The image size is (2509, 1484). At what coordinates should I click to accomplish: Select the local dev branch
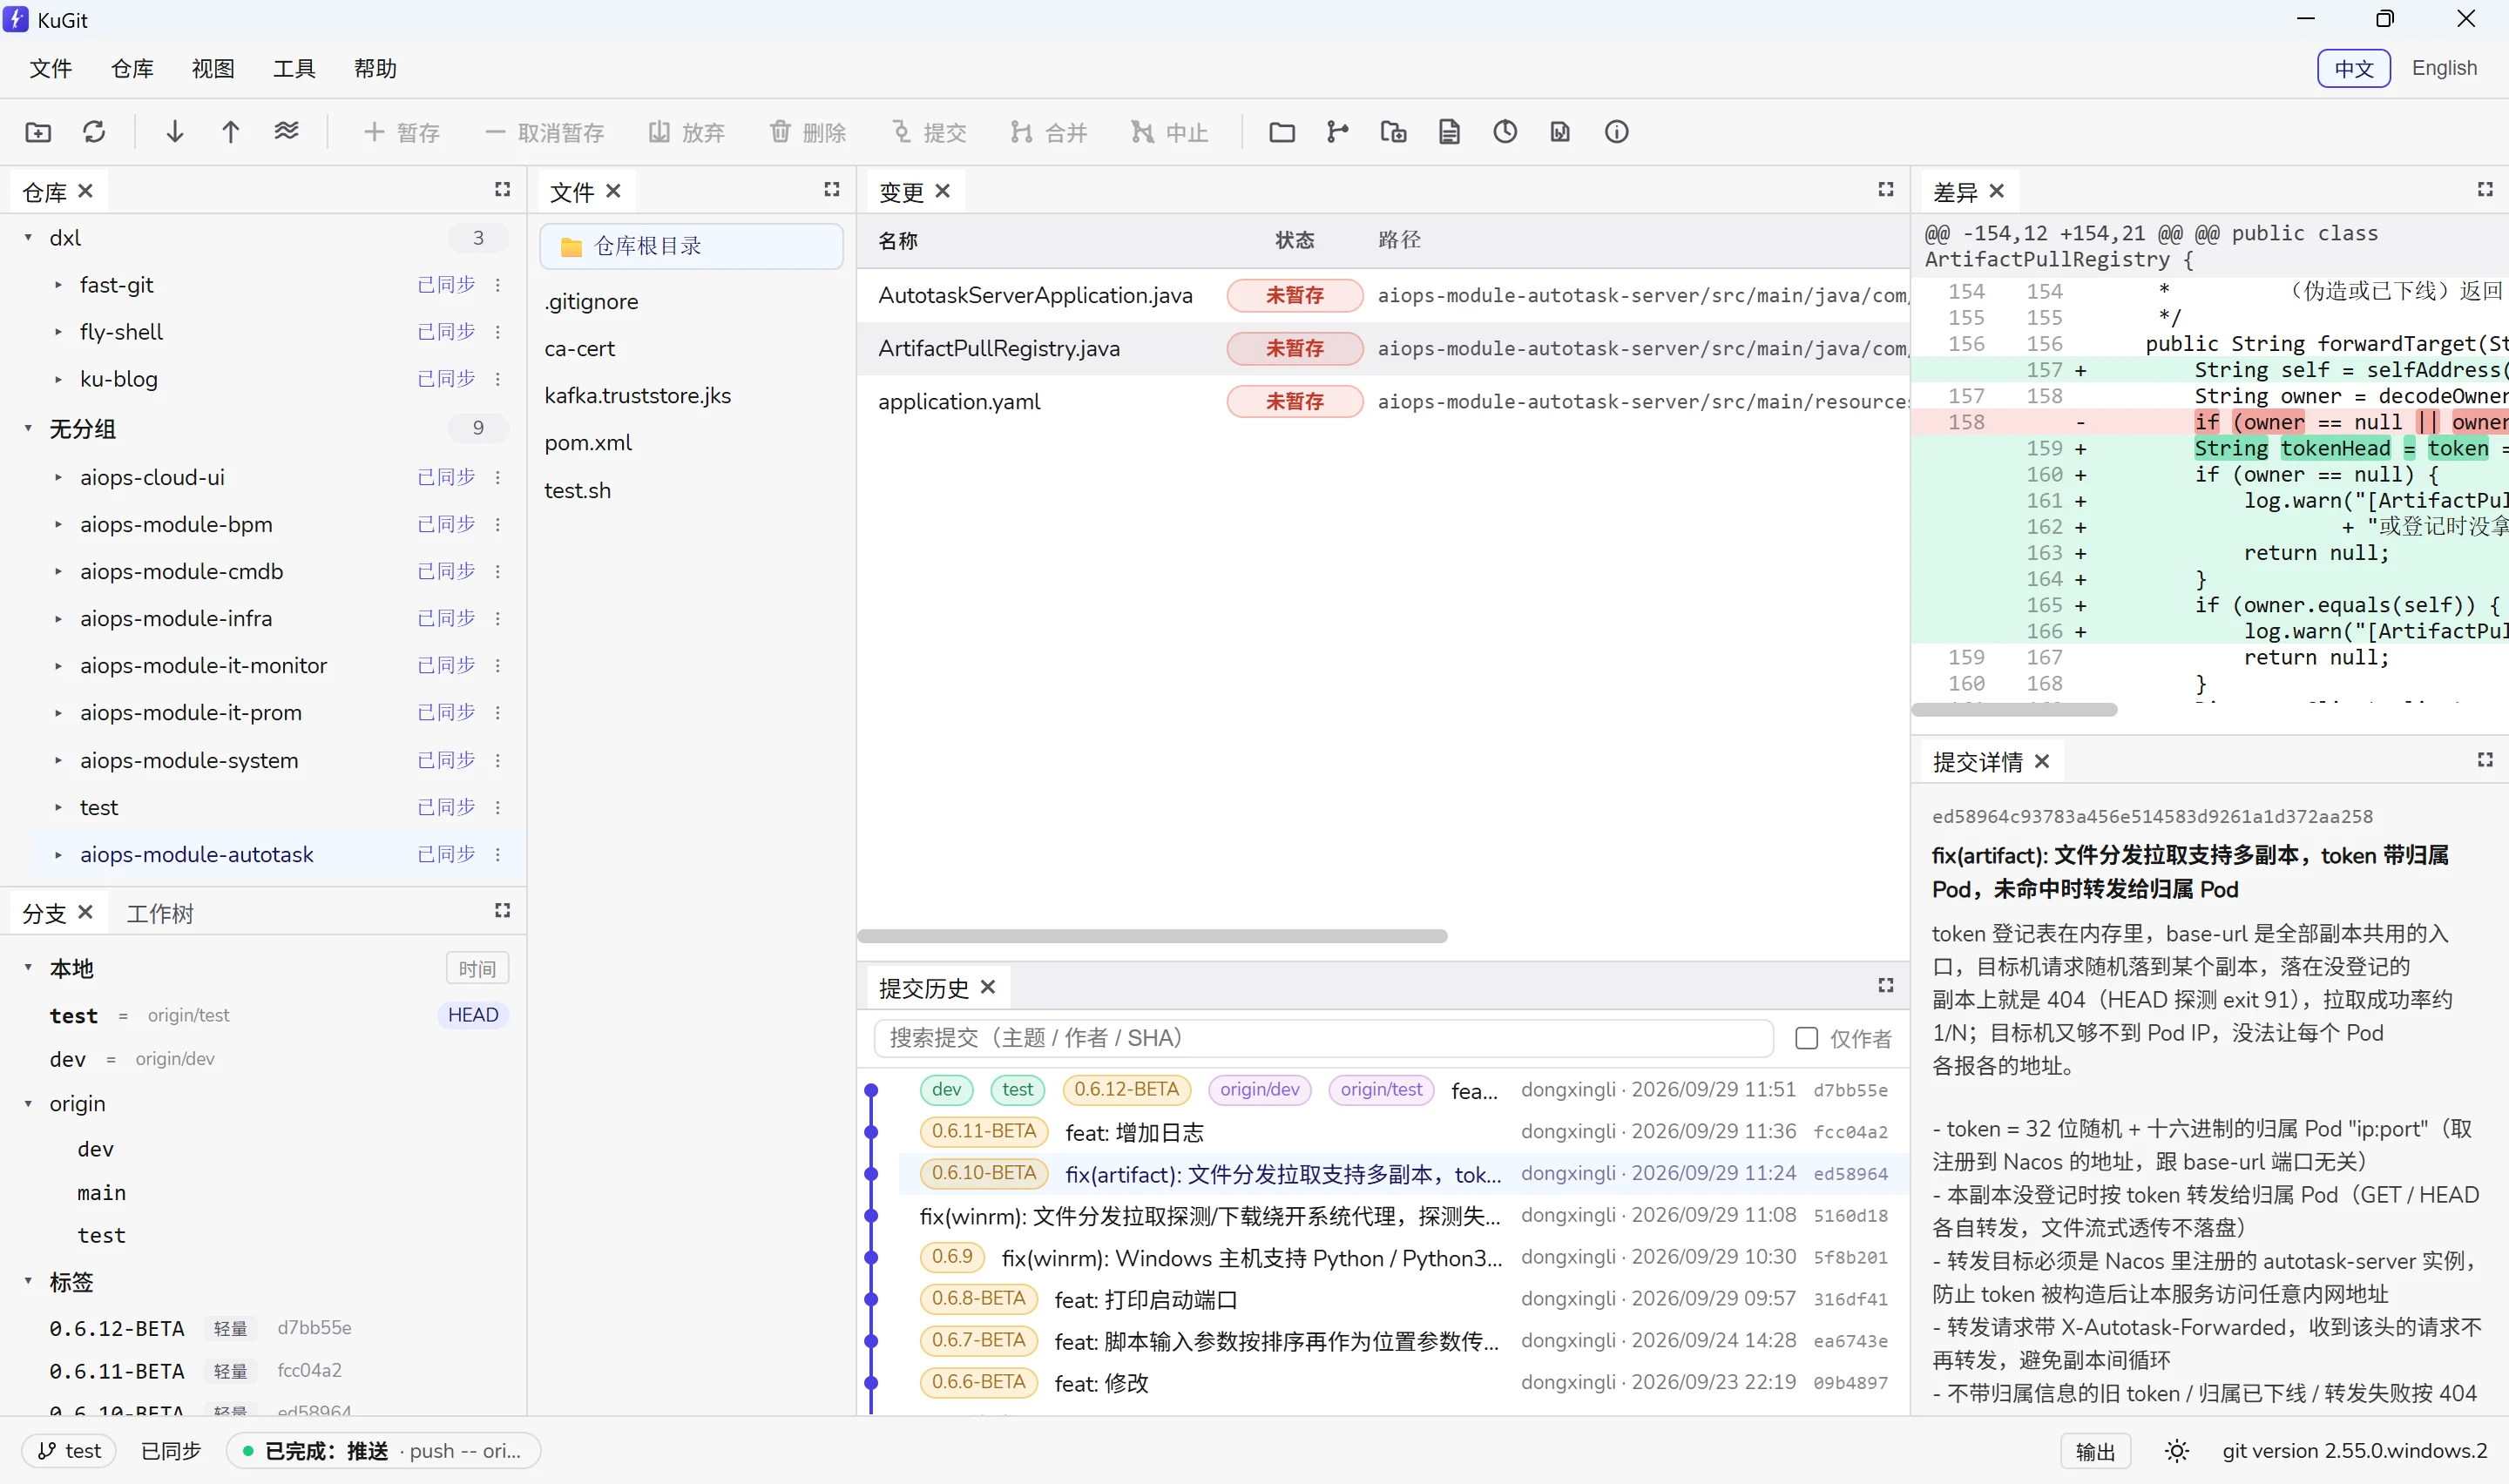(x=67, y=1059)
